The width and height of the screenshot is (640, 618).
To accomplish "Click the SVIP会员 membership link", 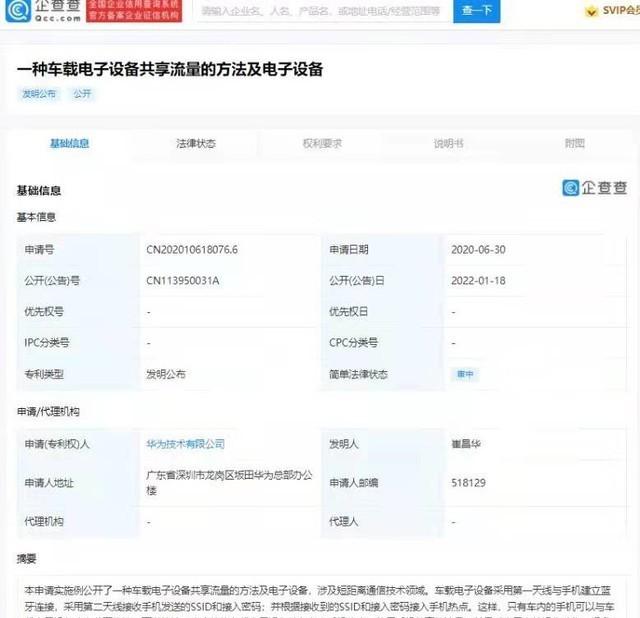I will click(x=620, y=11).
